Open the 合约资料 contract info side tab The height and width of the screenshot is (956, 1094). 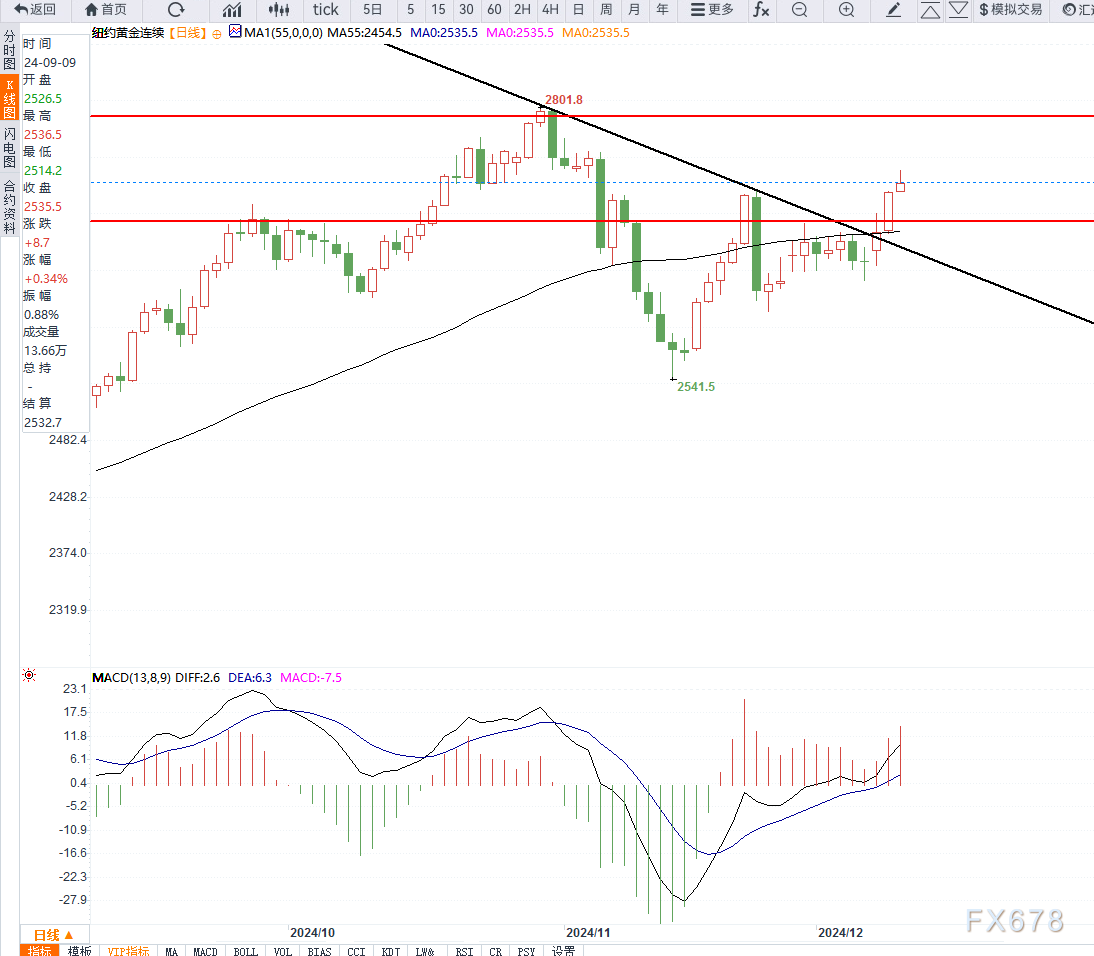(9, 206)
